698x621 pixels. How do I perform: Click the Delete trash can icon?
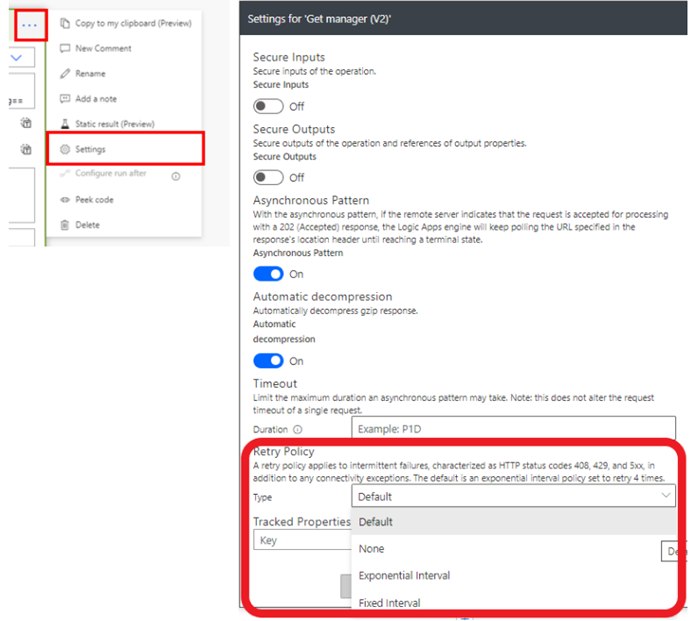65,225
